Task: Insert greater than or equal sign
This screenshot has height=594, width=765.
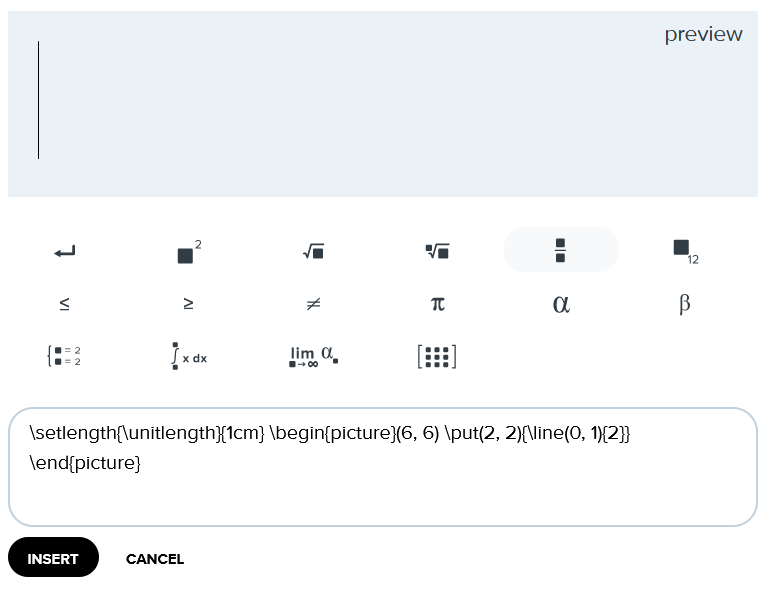Action: (188, 304)
